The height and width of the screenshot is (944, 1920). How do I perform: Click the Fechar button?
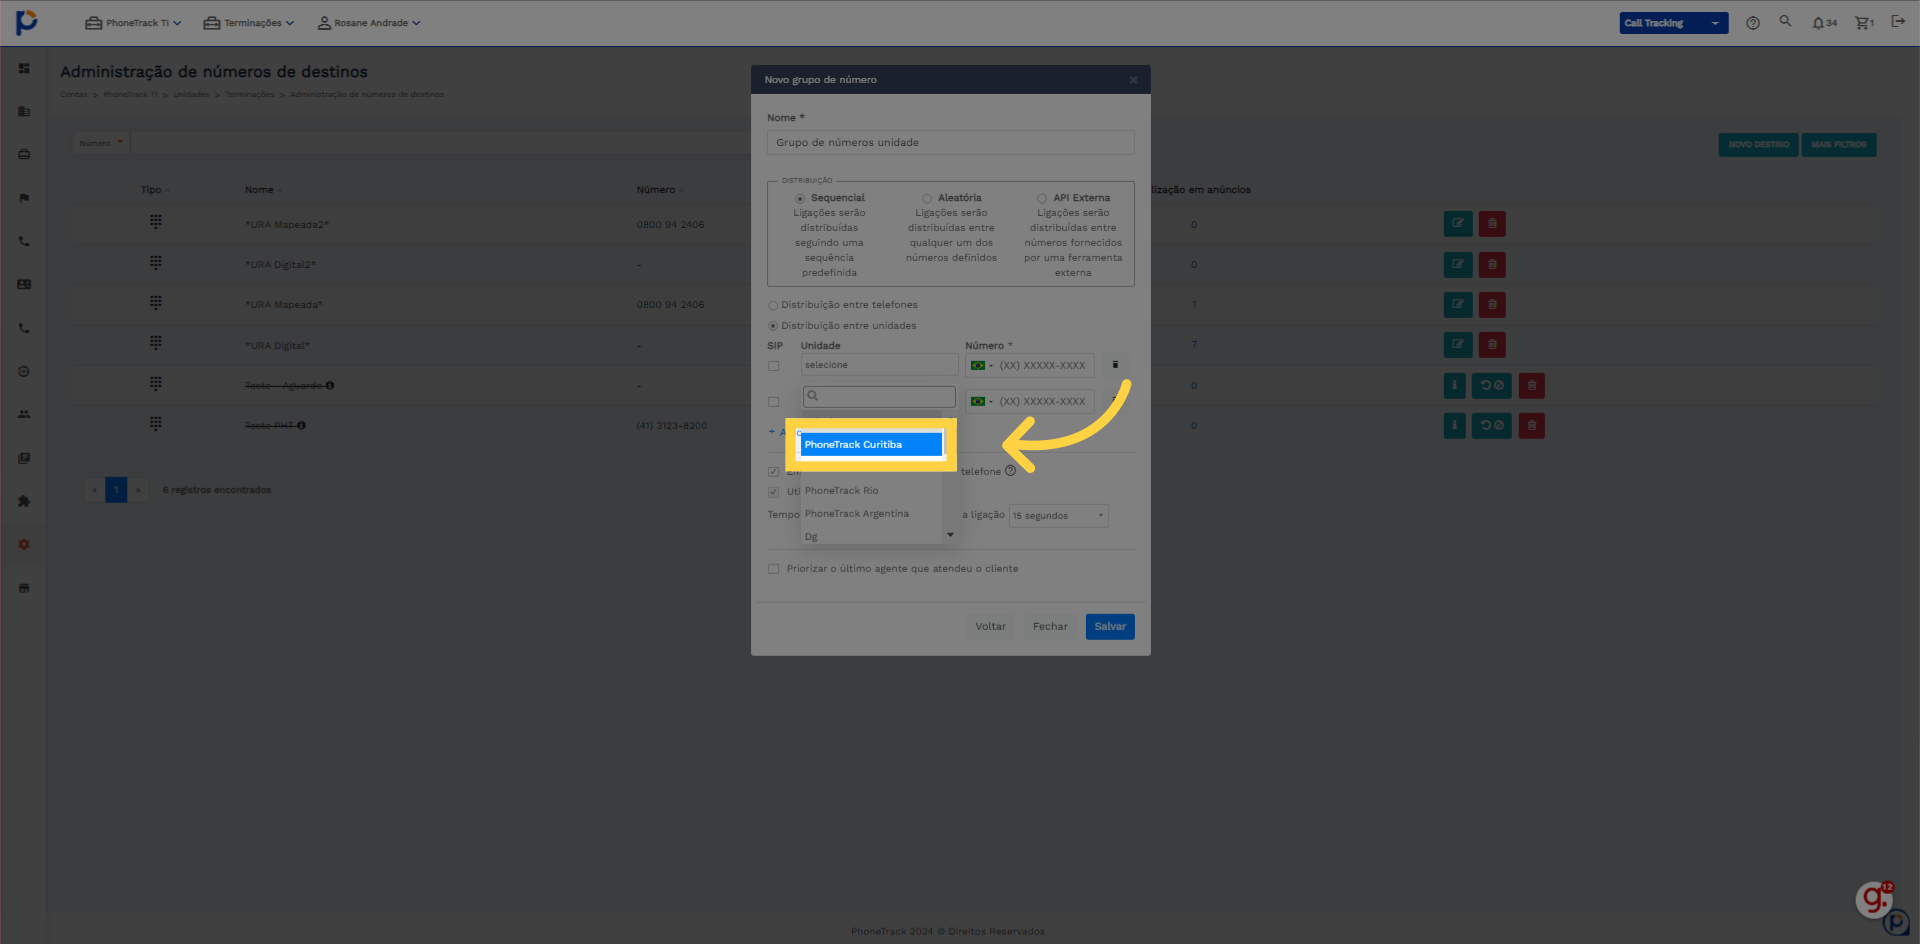(1050, 627)
